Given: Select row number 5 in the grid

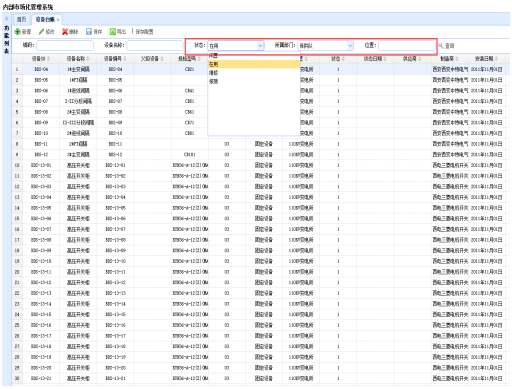Looking at the screenshot, I should click(x=17, y=112).
